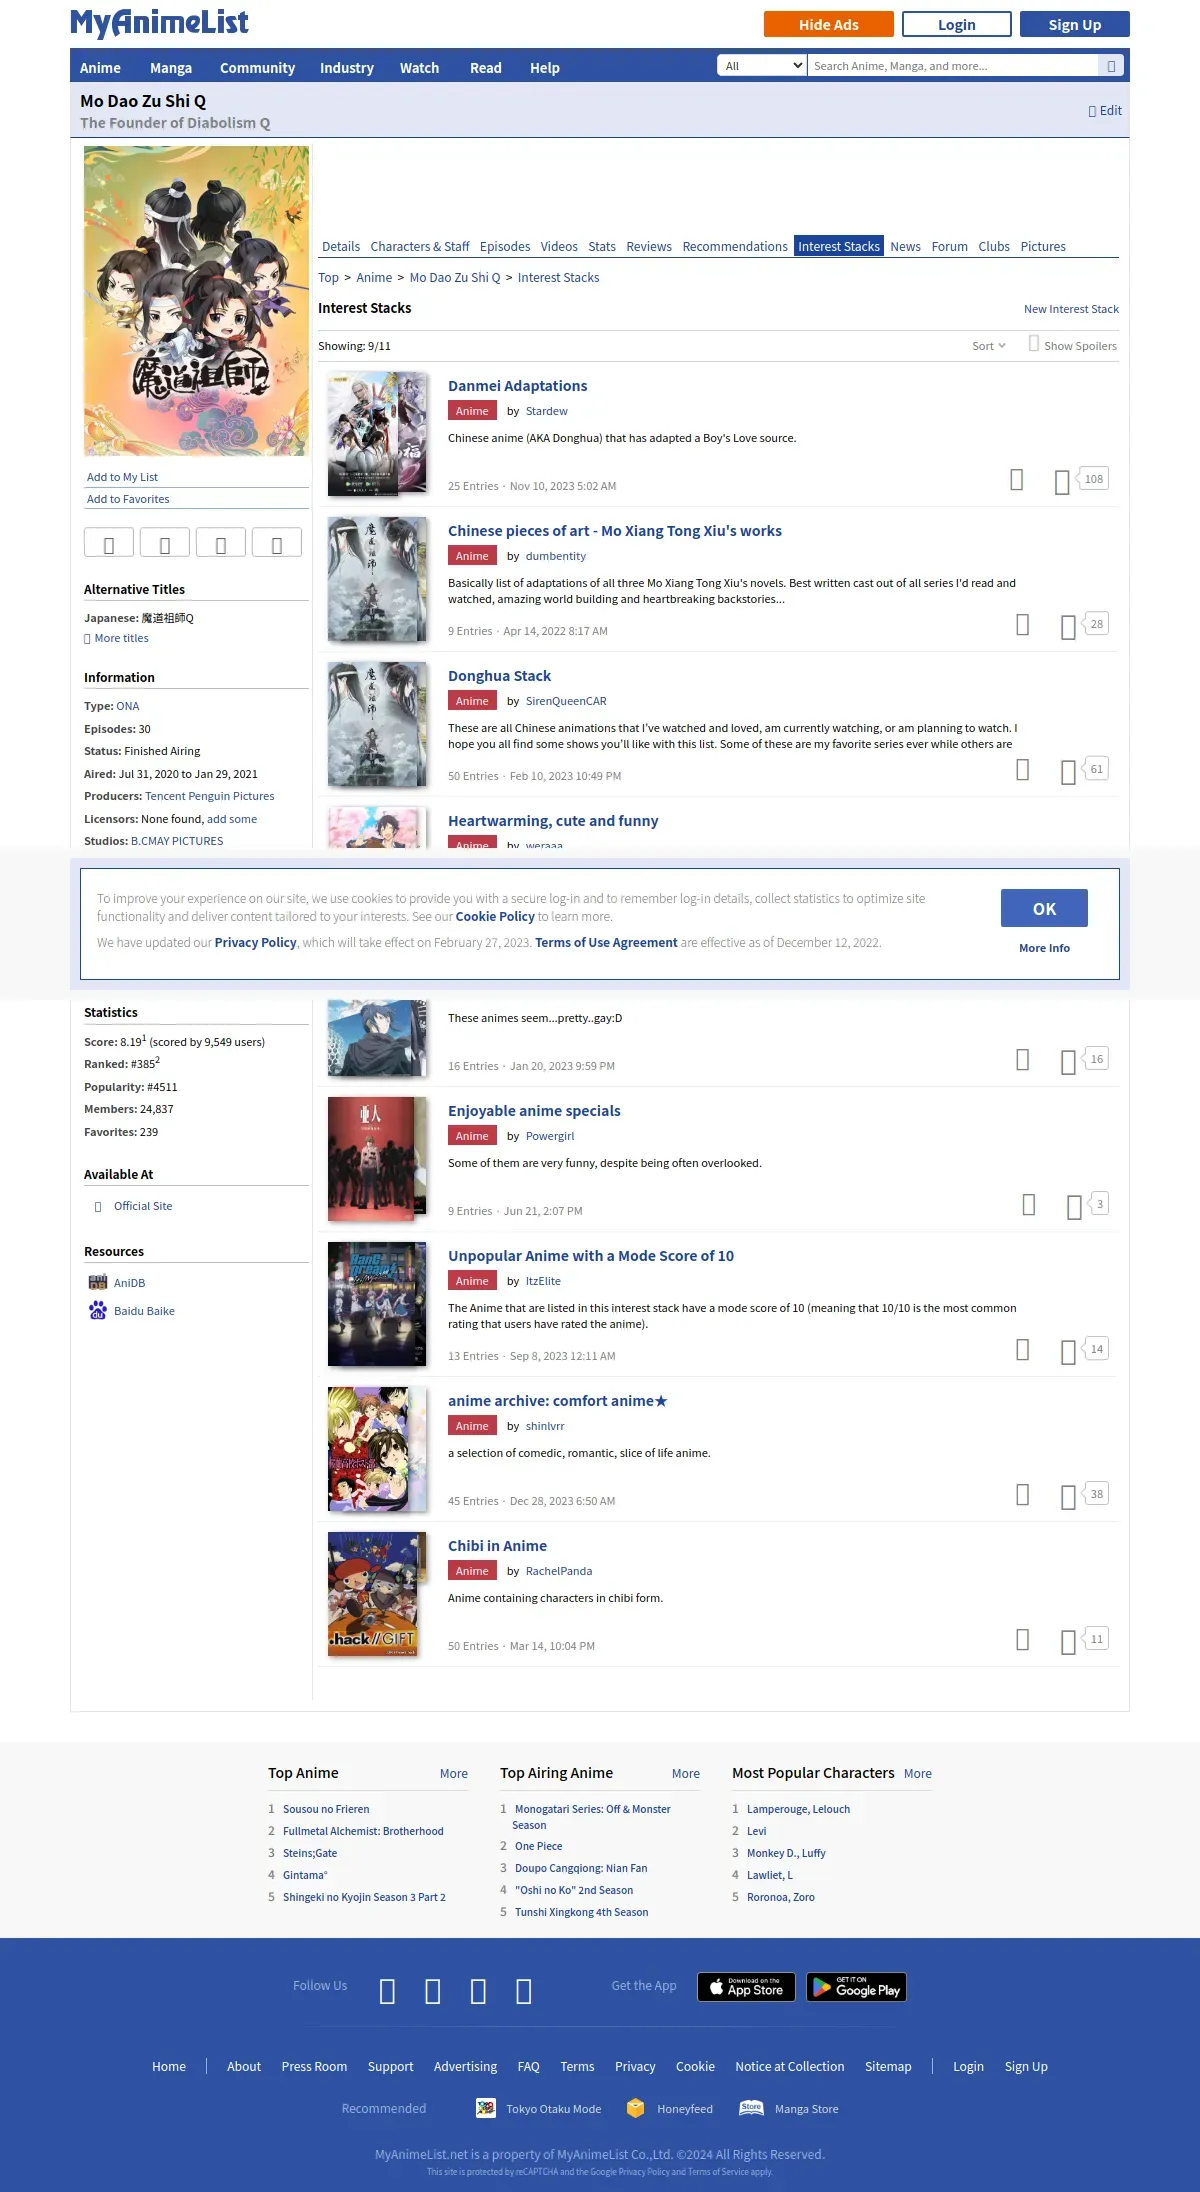
Task: Click the Login button in header
Action: click(957, 24)
